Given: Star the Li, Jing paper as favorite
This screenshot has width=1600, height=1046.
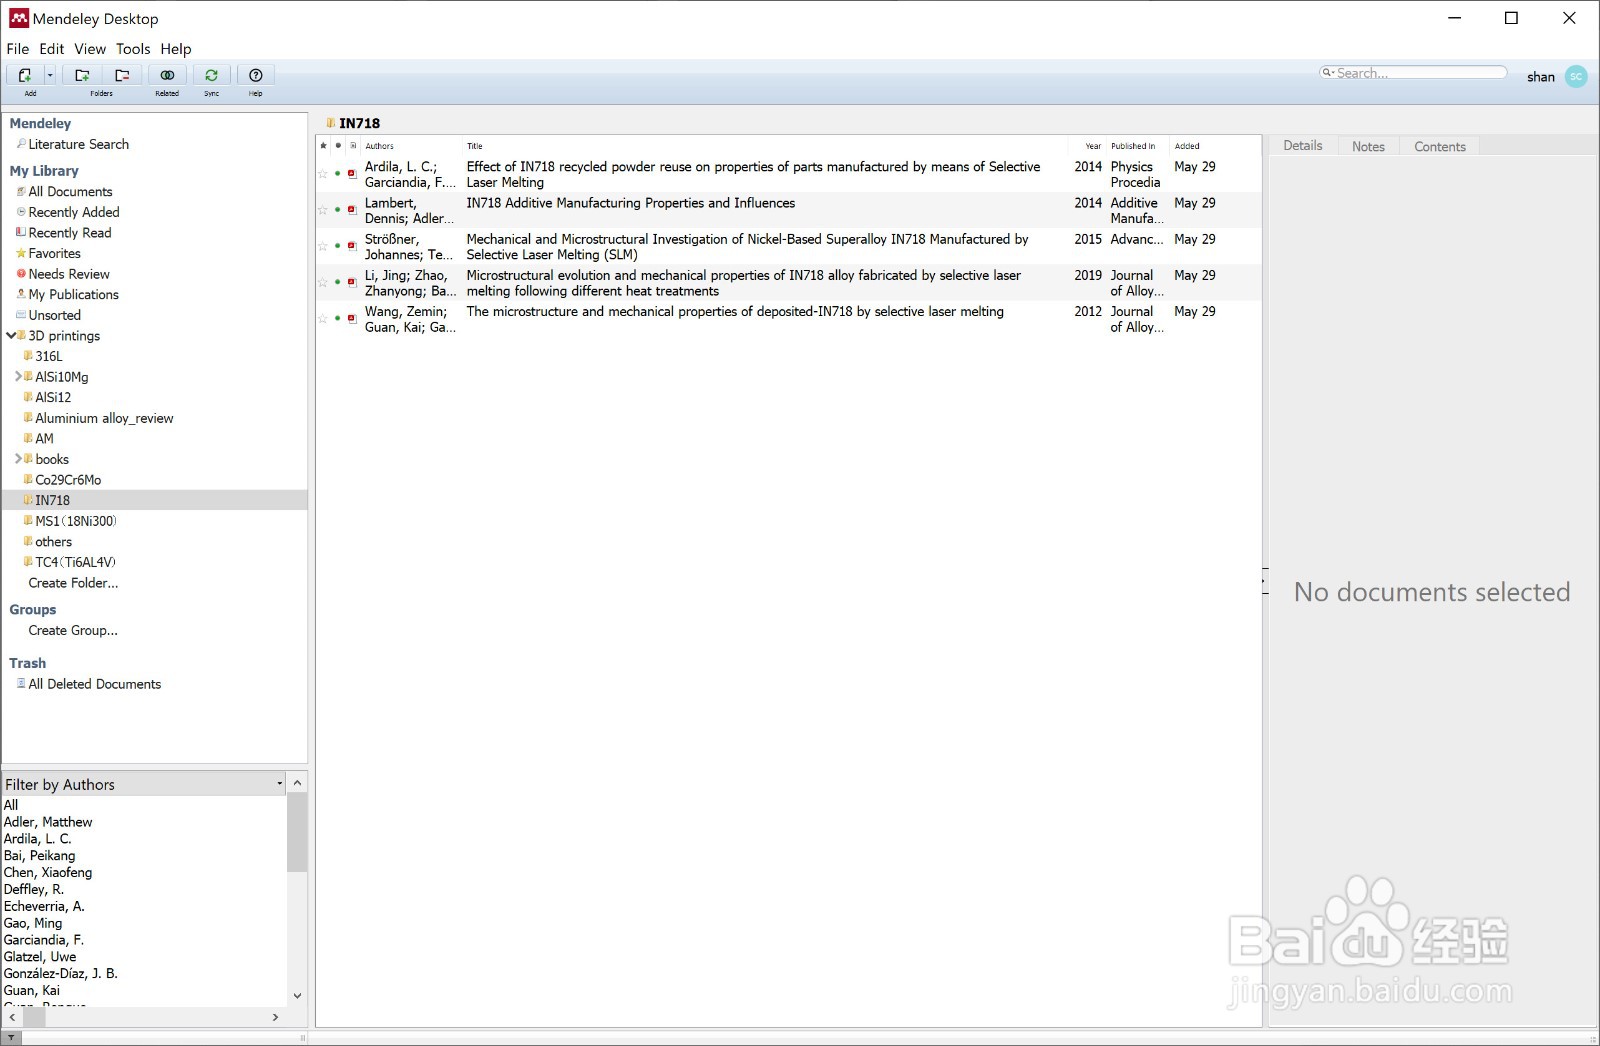Looking at the screenshot, I should tap(323, 282).
